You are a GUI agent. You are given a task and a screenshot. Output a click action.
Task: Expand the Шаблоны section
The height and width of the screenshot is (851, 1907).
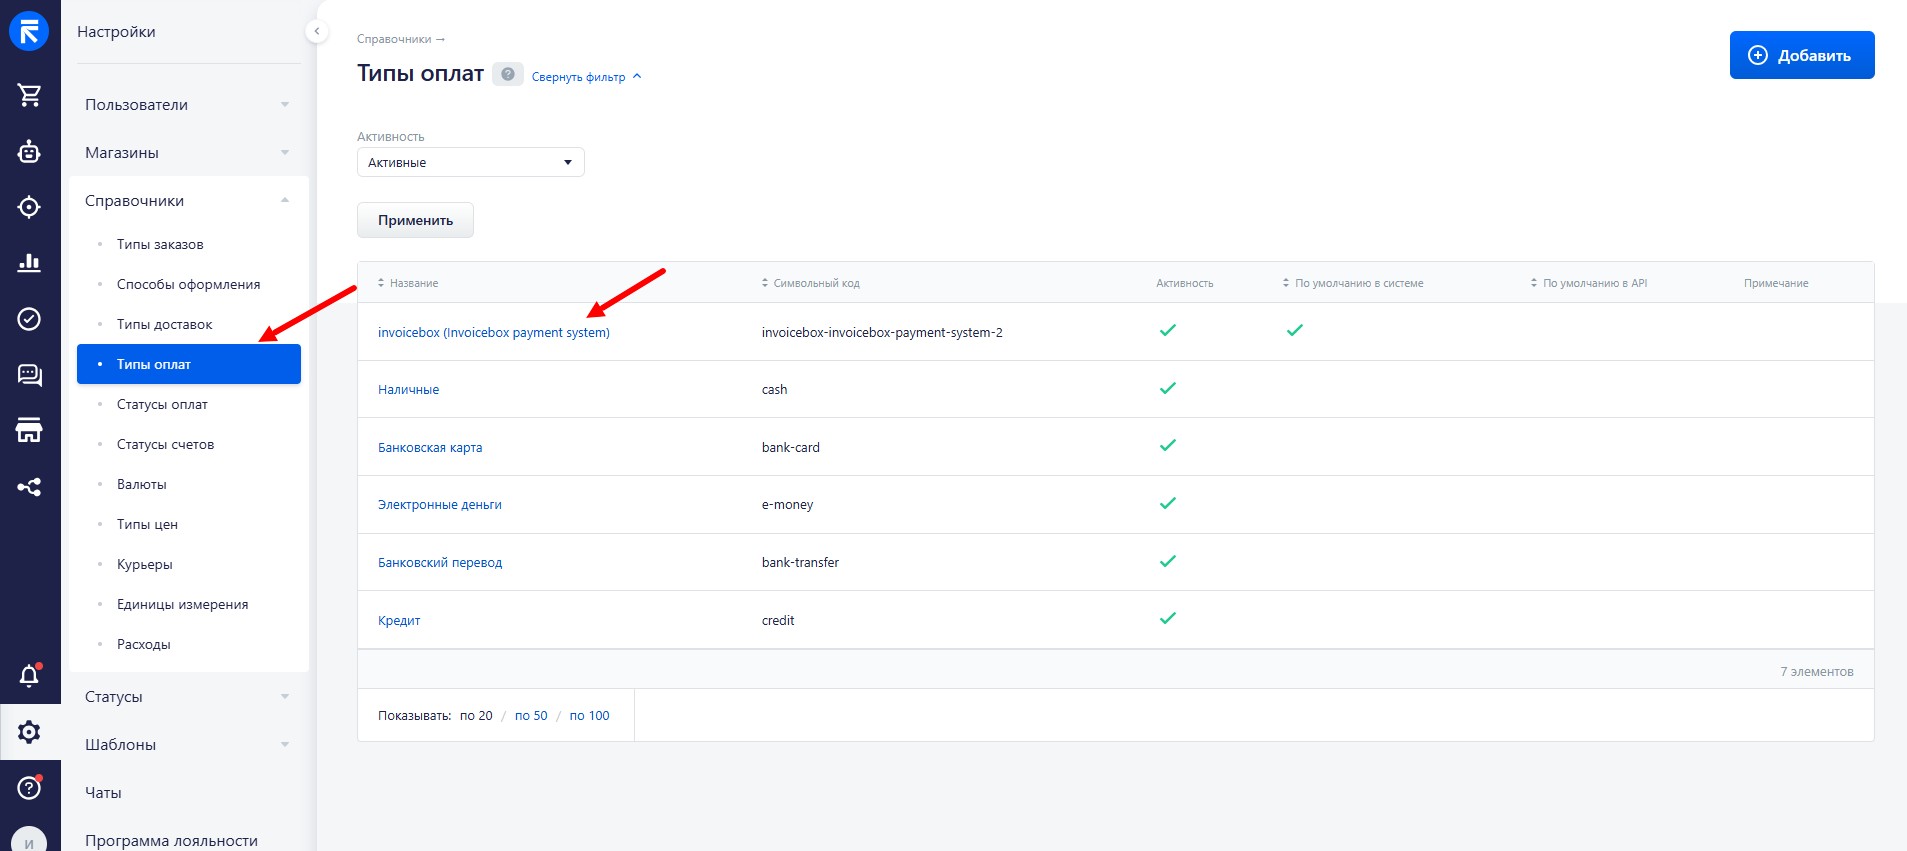188,744
